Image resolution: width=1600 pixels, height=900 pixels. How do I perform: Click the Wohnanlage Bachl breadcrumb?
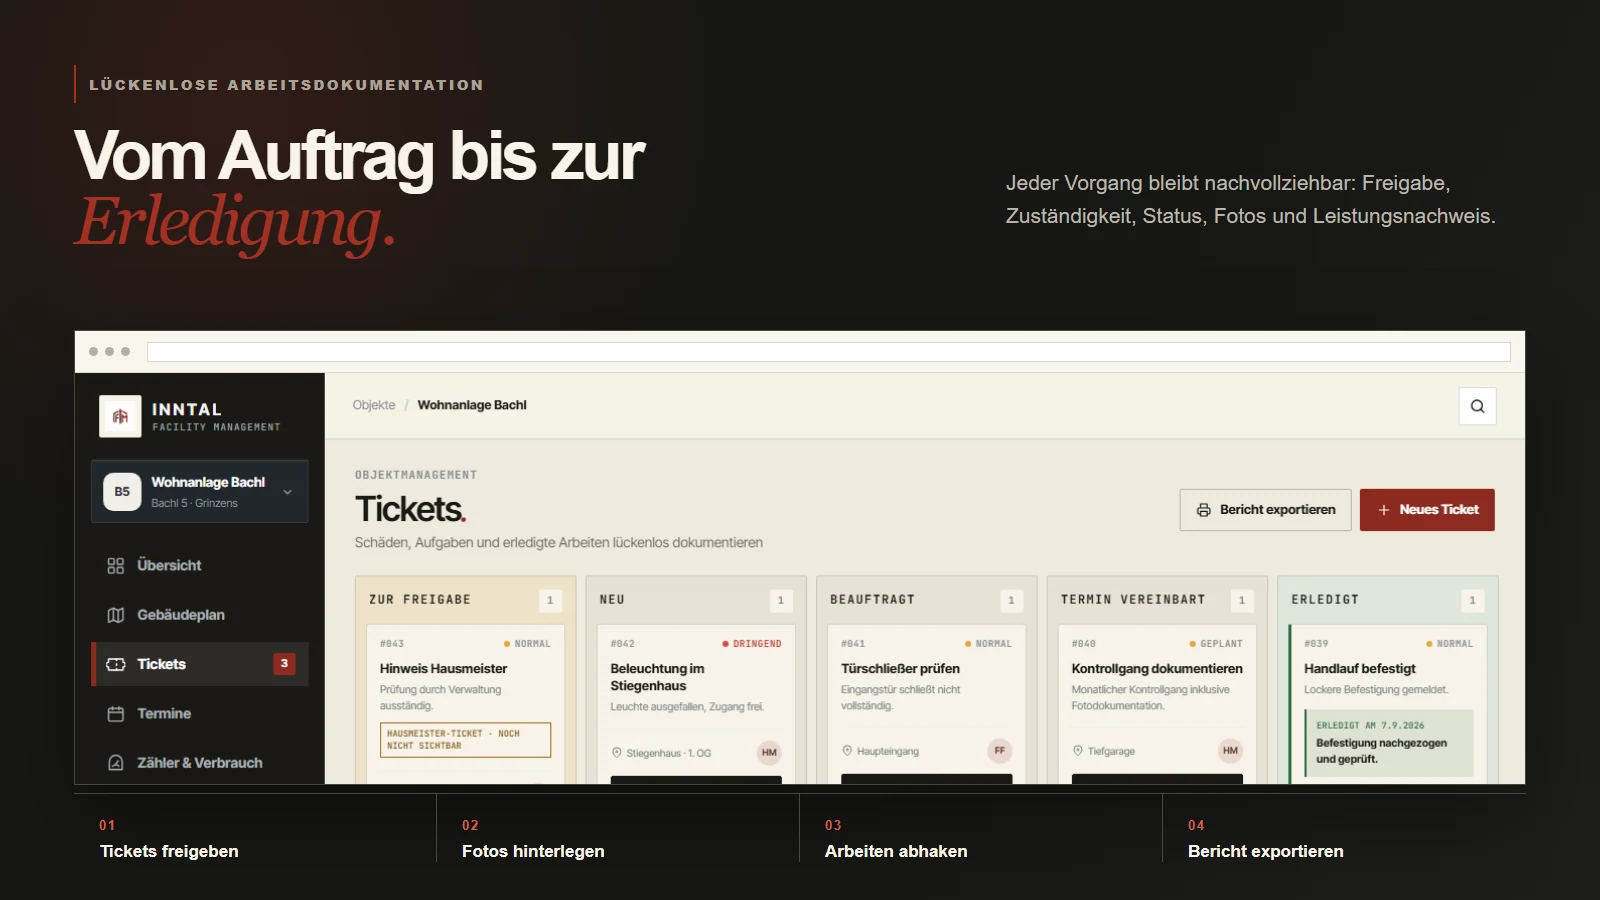tap(472, 405)
